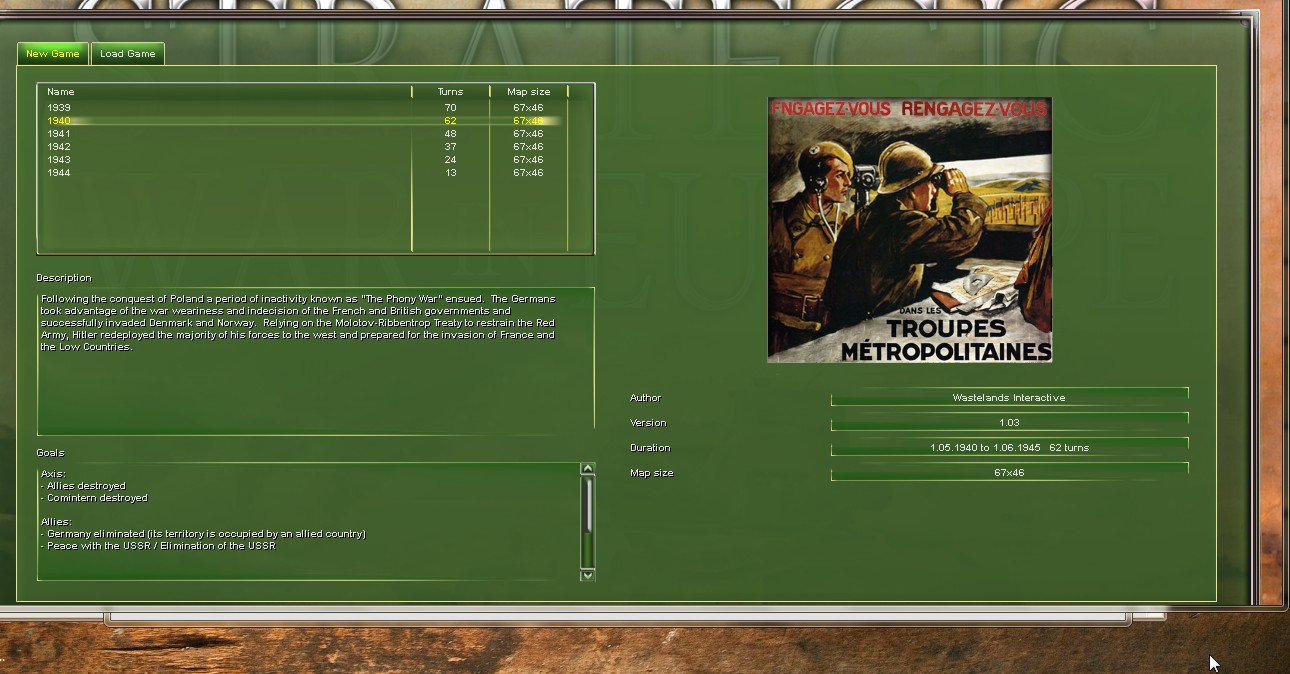This screenshot has height=674, width=1290.
Task: Click the 48 turns value for 1941
Action: click(x=451, y=133)
